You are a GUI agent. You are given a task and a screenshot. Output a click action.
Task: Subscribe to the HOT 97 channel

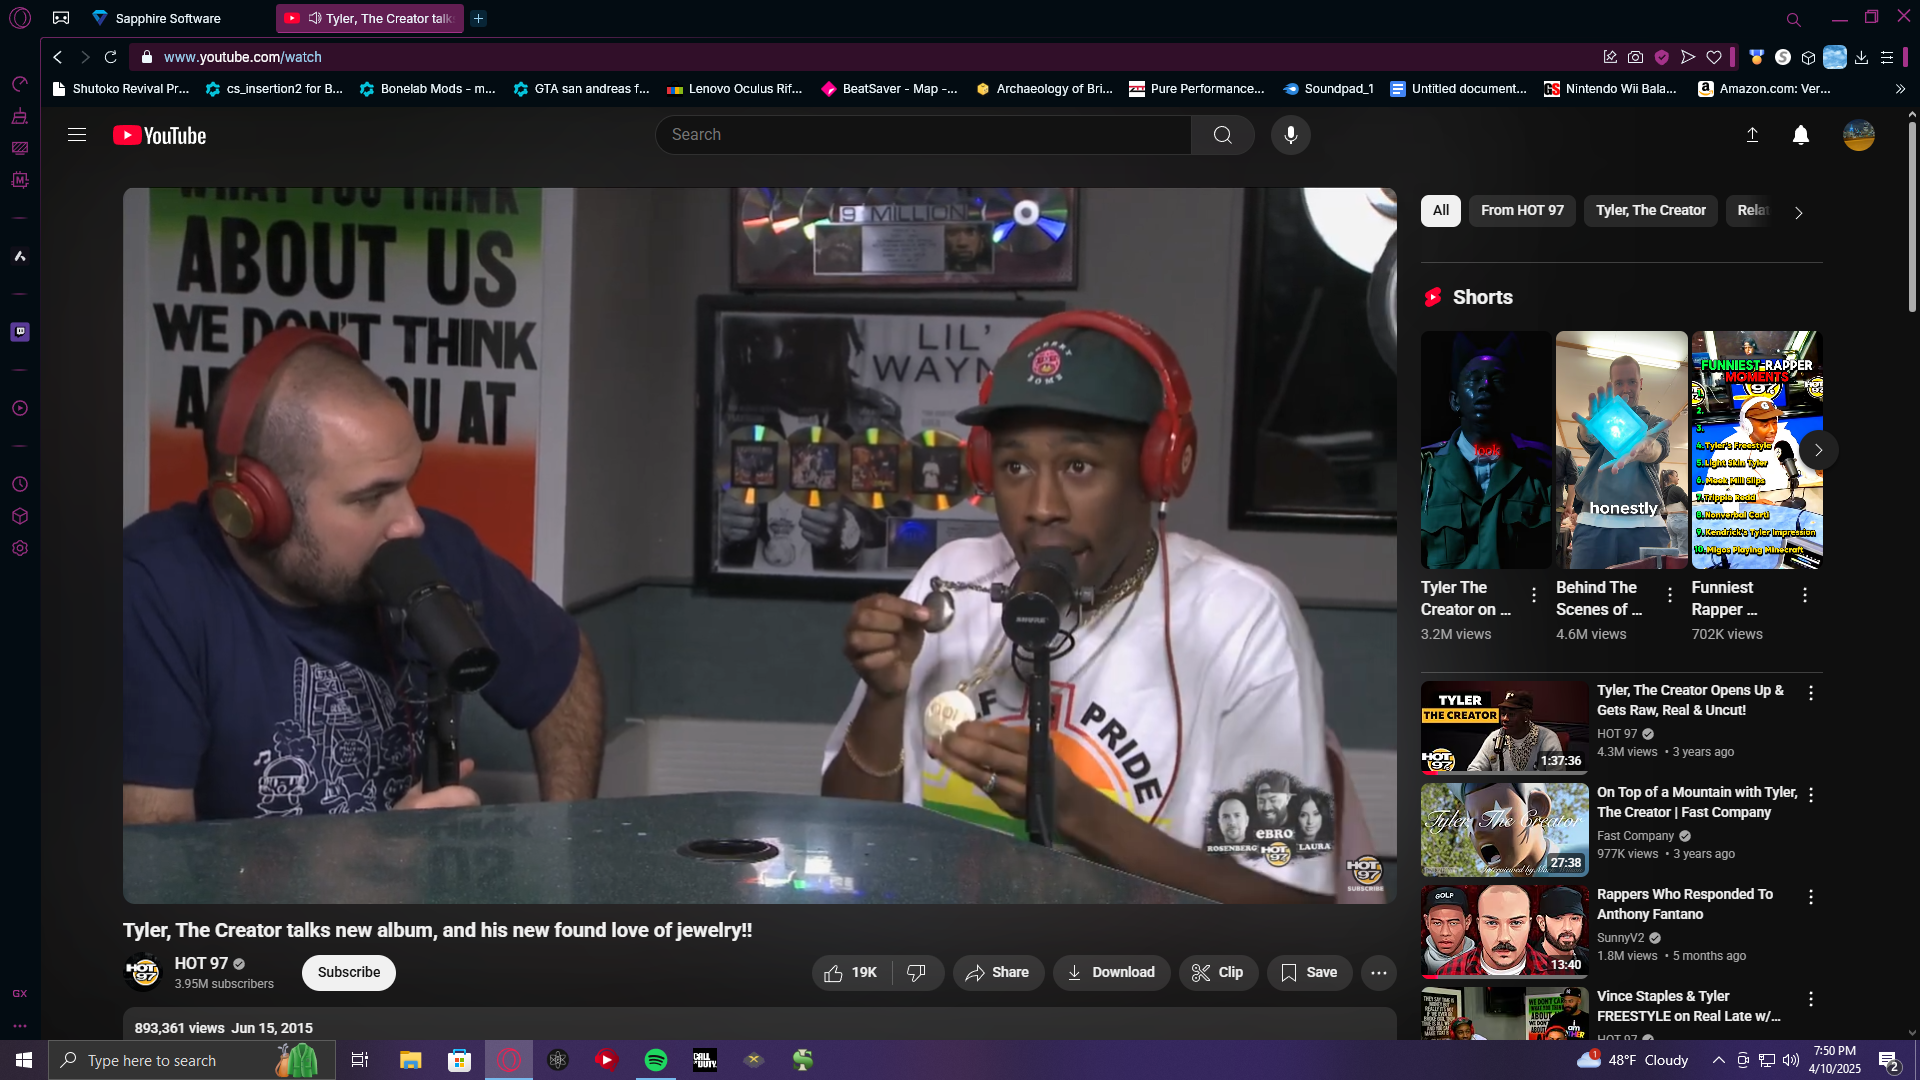pos(348,972)
